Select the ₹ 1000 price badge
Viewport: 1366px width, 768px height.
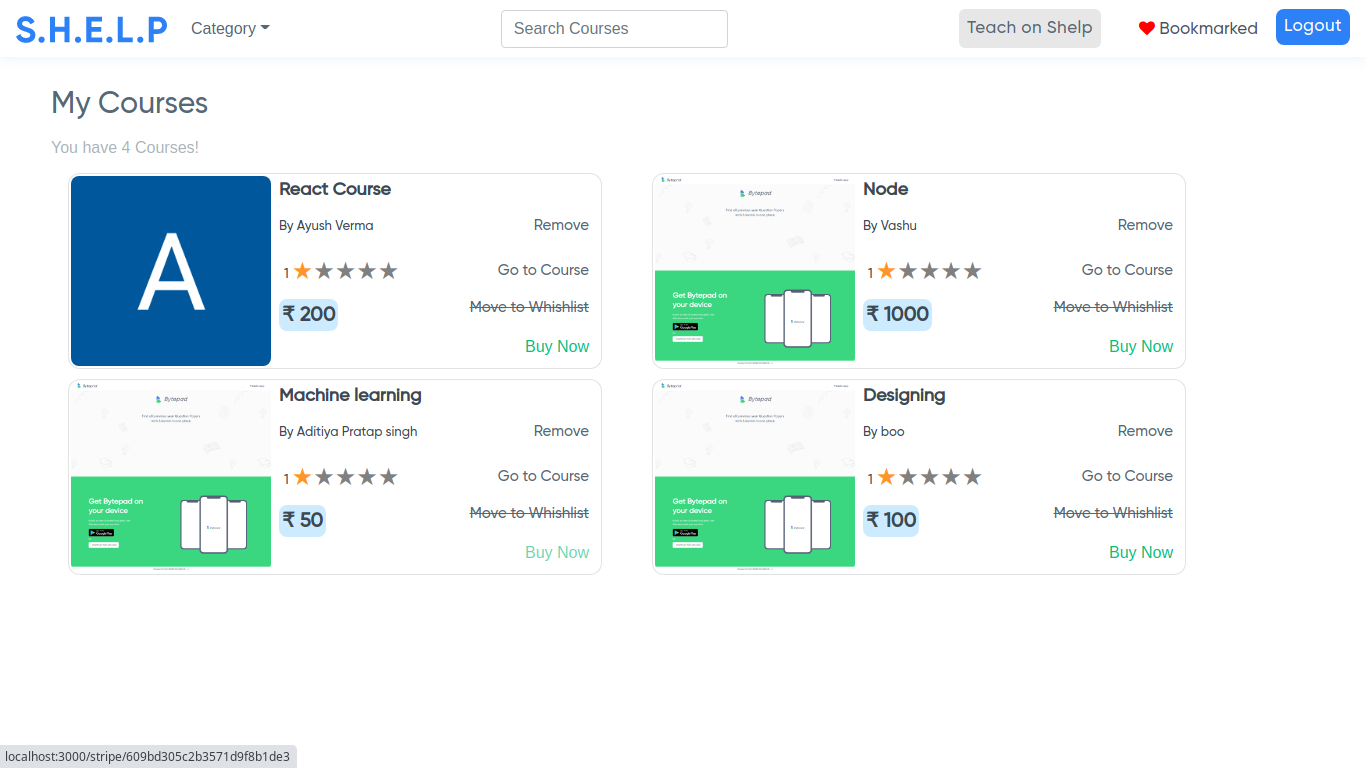click(x=897, y=315)
